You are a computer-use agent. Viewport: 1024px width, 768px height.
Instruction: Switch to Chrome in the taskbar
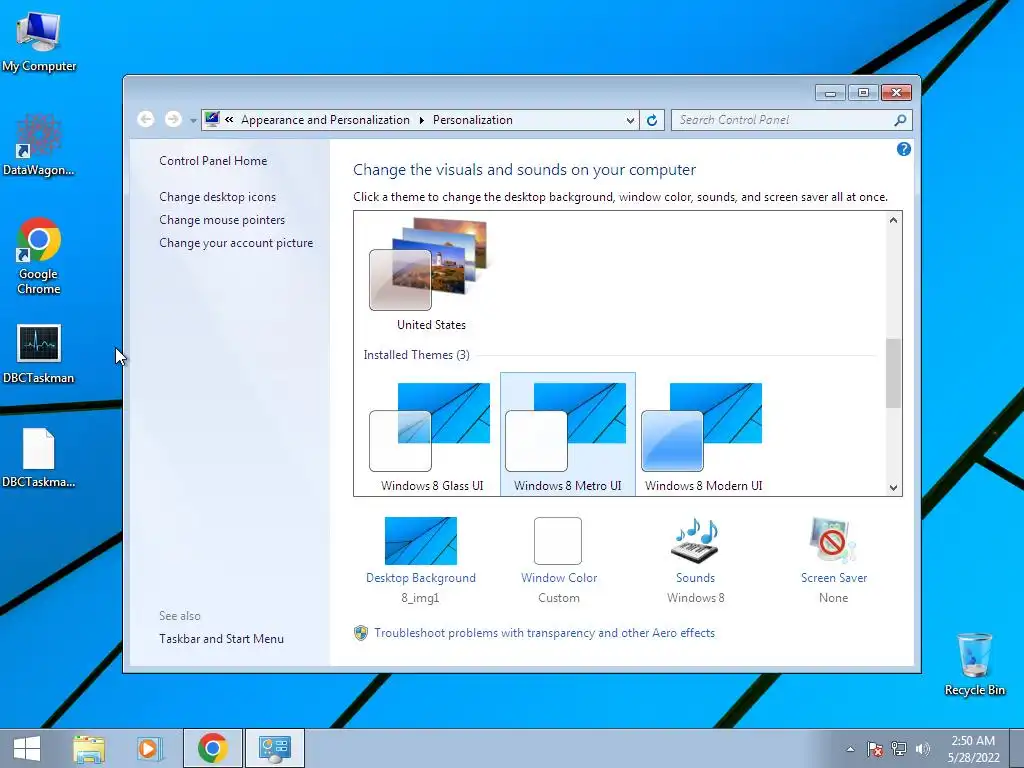click(x=213, y=748)
